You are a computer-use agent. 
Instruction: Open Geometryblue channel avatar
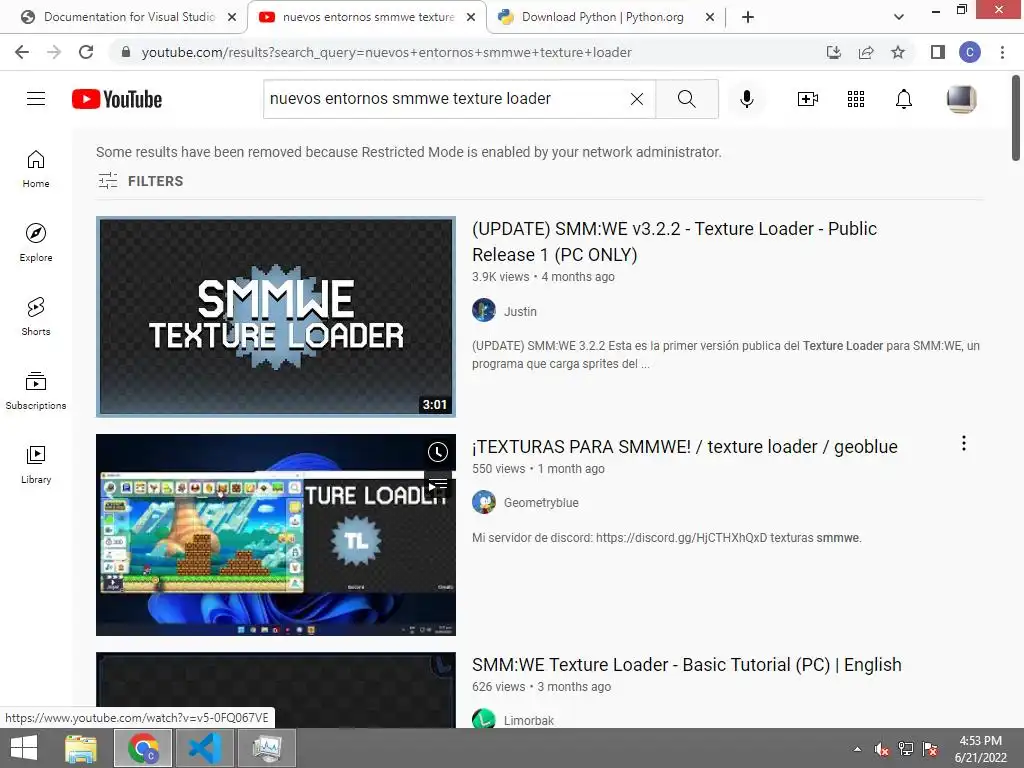pyautogui.click(x=484, y=502)
